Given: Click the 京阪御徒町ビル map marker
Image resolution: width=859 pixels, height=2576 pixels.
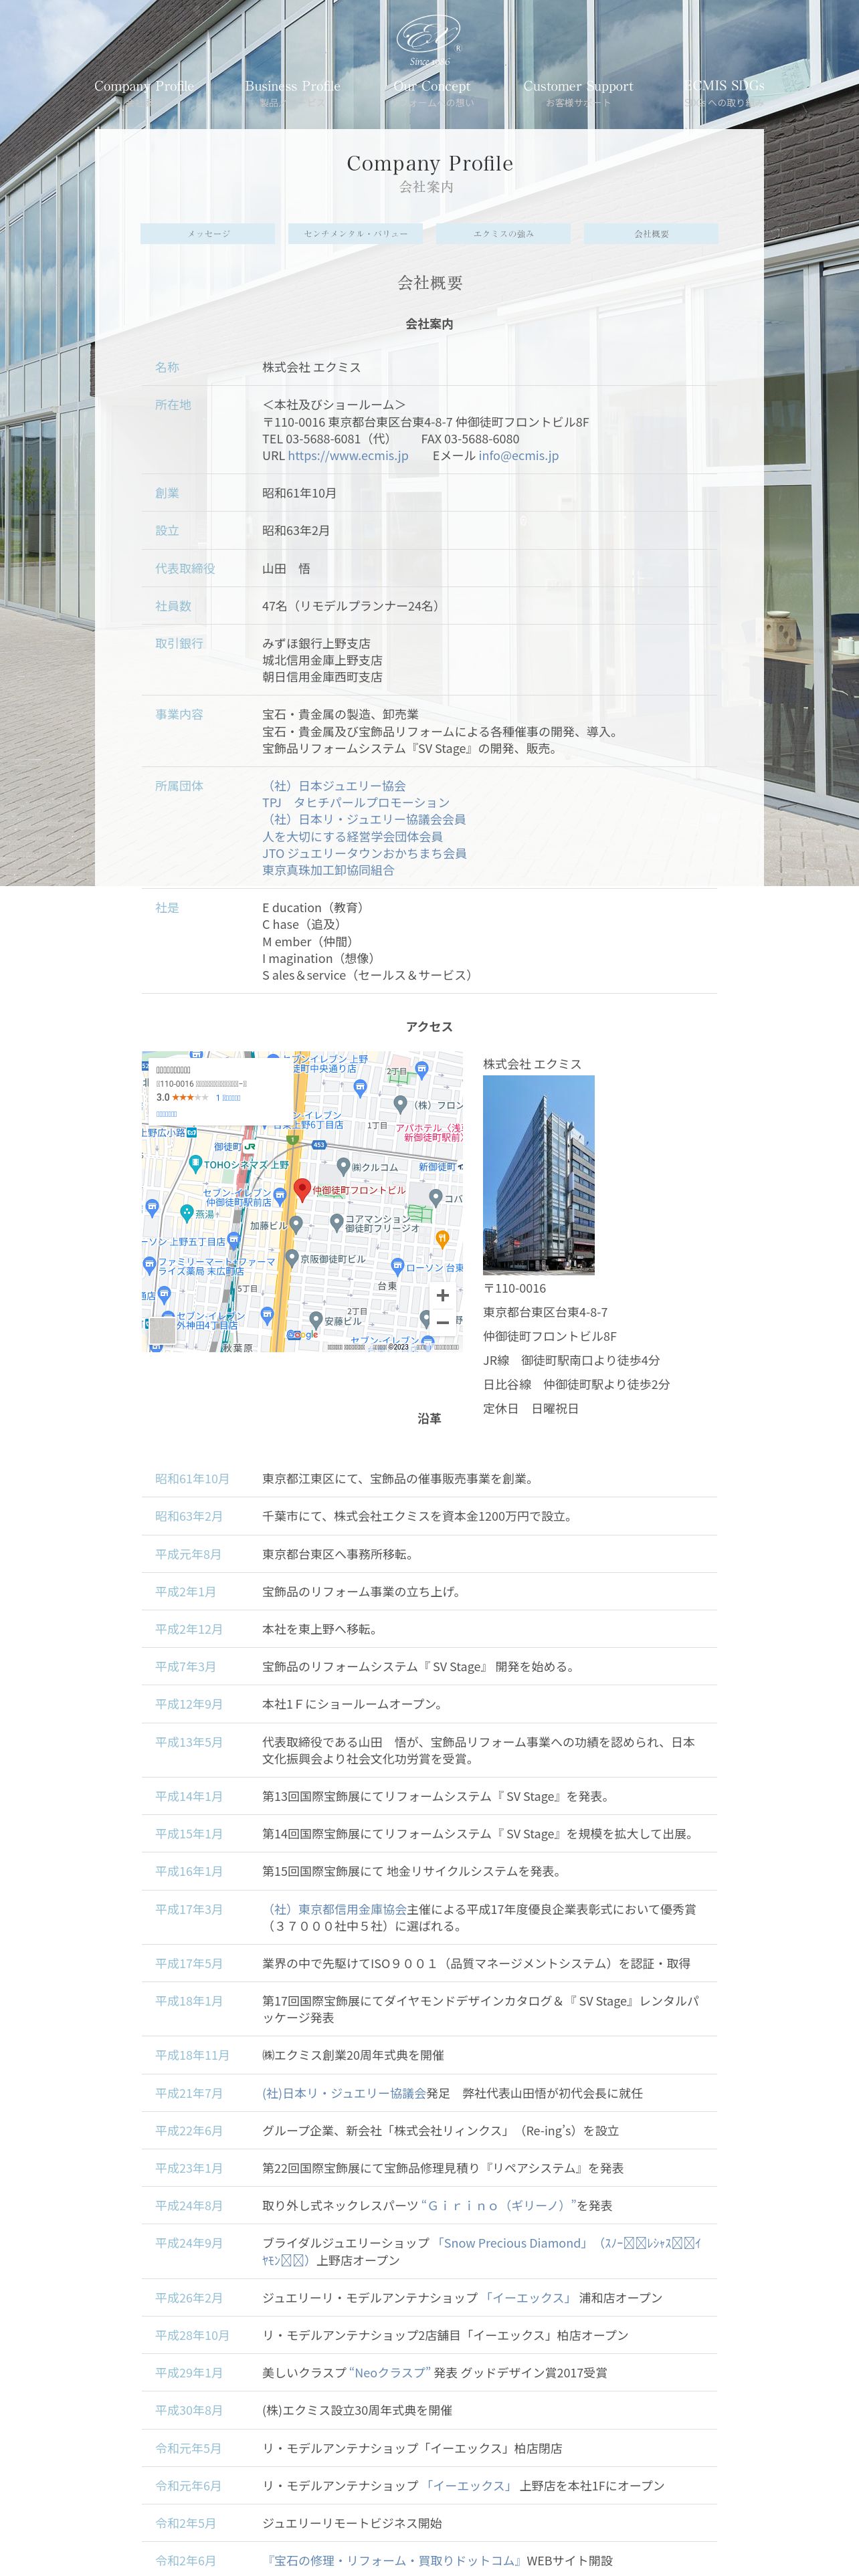Looking at the screenshot, I should click(292, 1259).
